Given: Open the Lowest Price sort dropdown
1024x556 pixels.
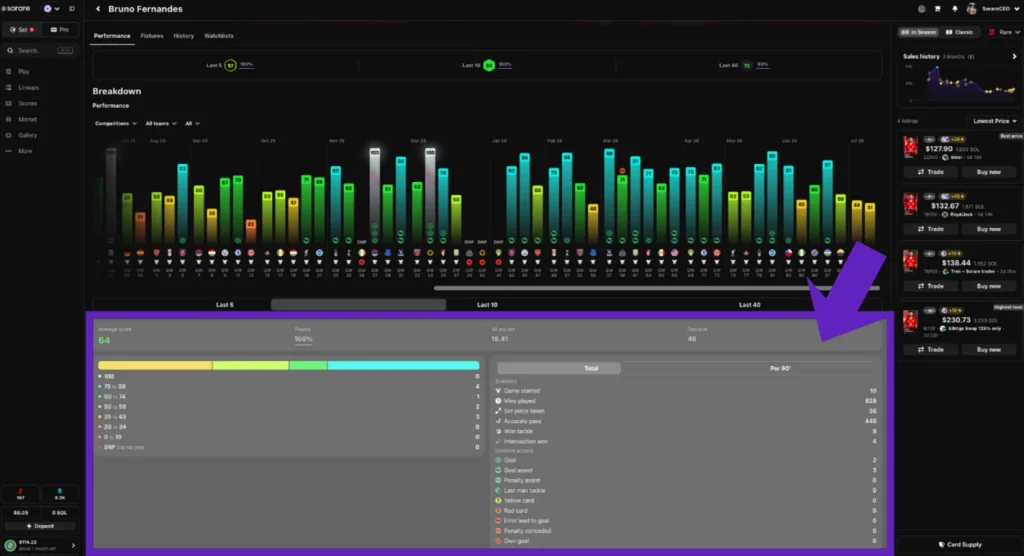Looking at the screenshot, I should click(995, 121).
